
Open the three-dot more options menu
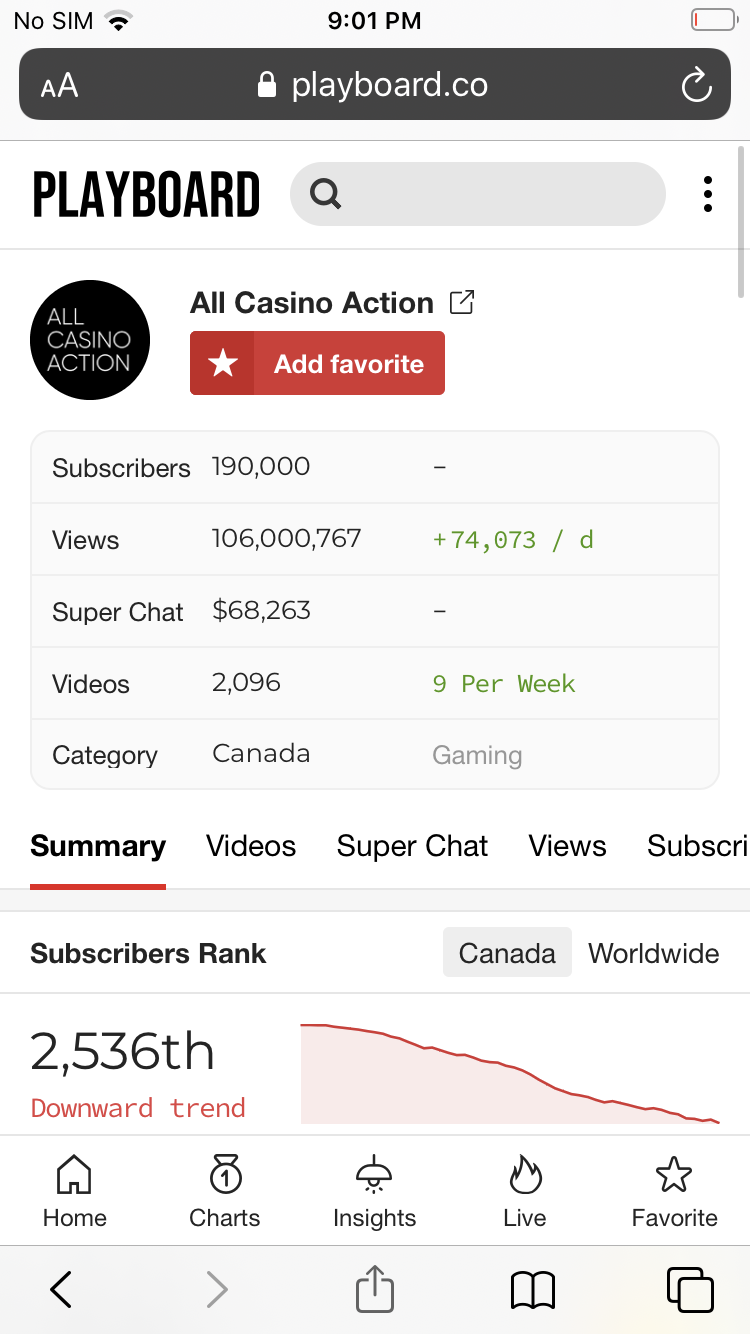point(707,194)
